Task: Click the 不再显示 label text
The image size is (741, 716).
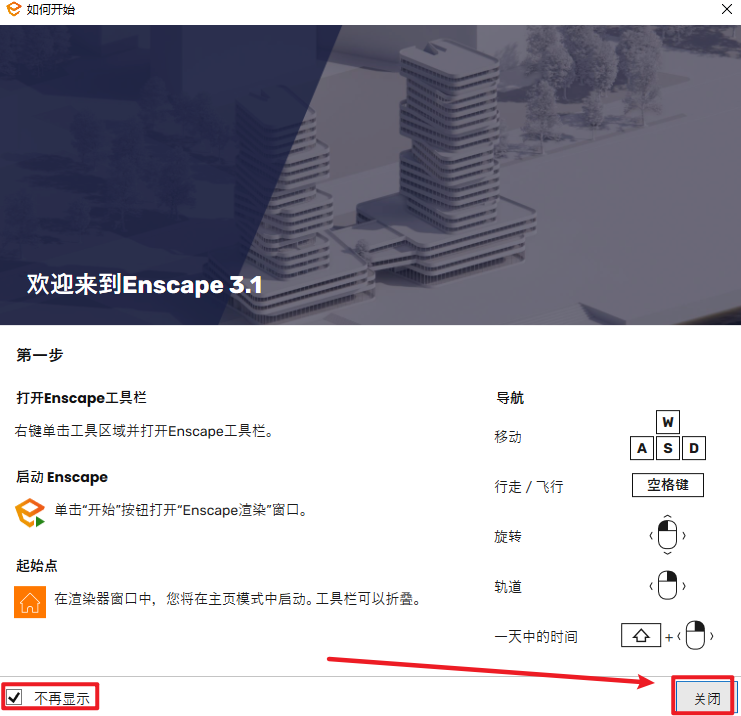Action: pyautogui.click(x=62, y=698)
